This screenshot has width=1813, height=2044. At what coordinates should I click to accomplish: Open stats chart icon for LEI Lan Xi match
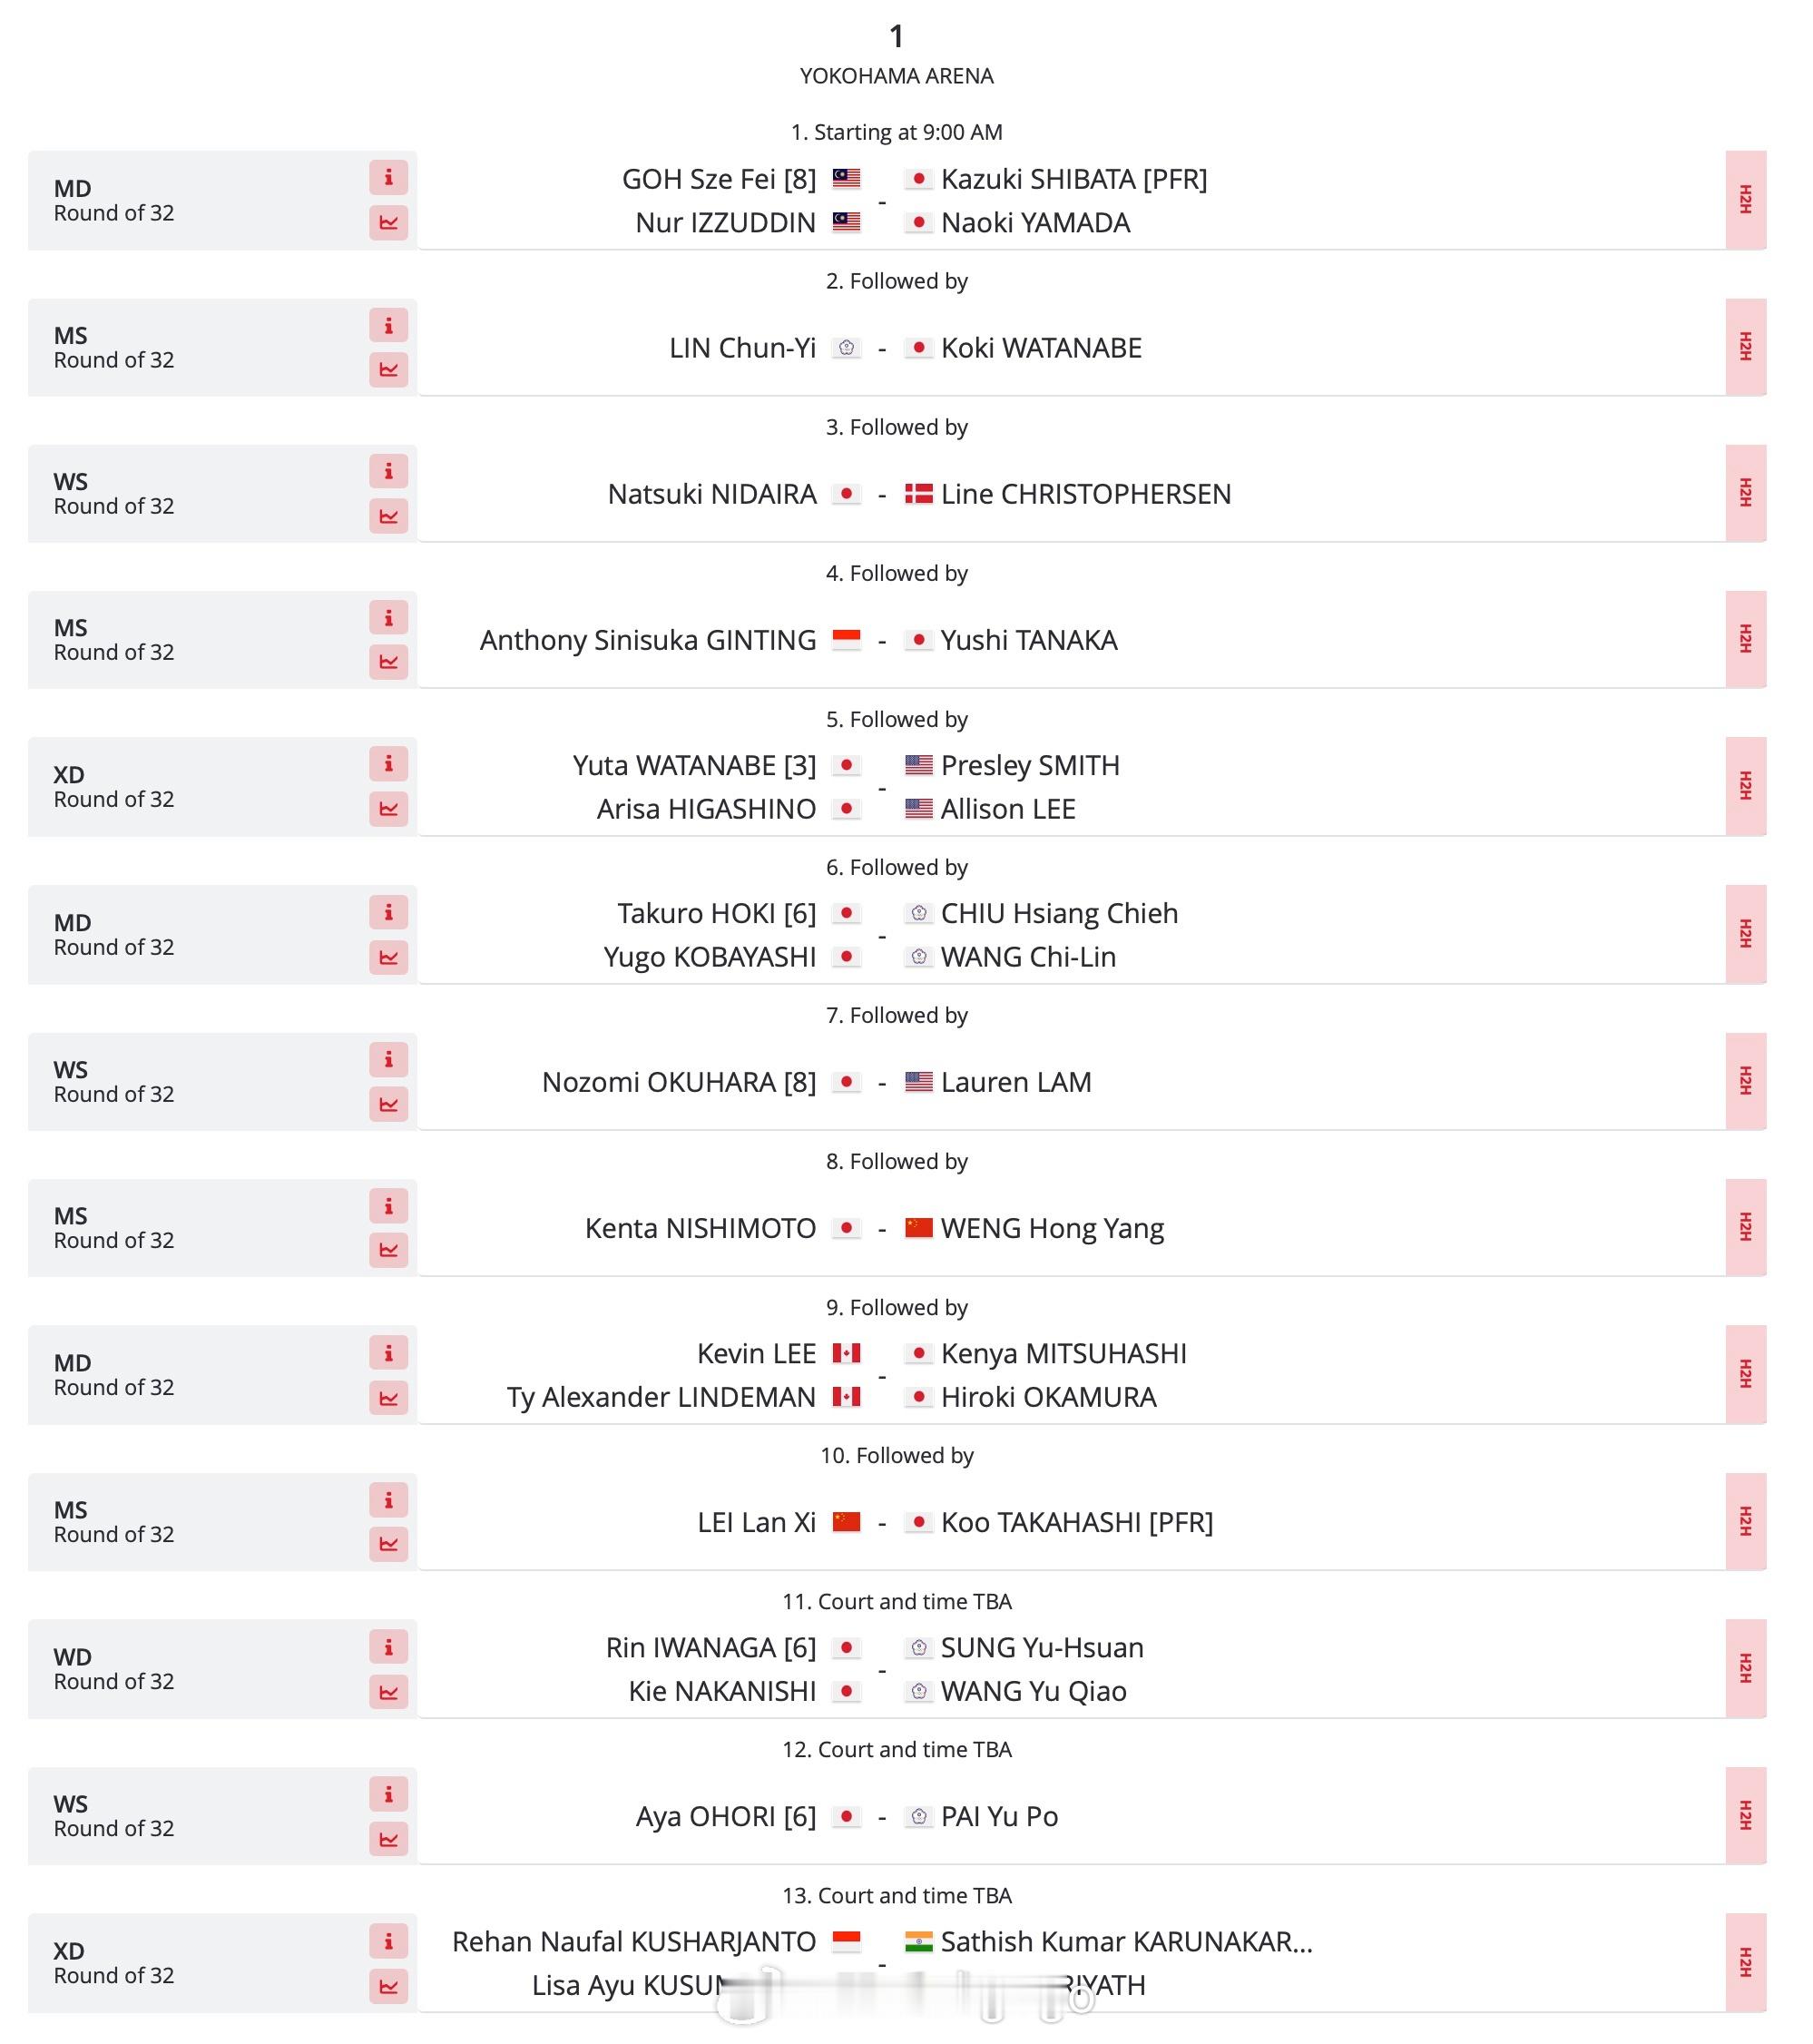point(388,1544)
